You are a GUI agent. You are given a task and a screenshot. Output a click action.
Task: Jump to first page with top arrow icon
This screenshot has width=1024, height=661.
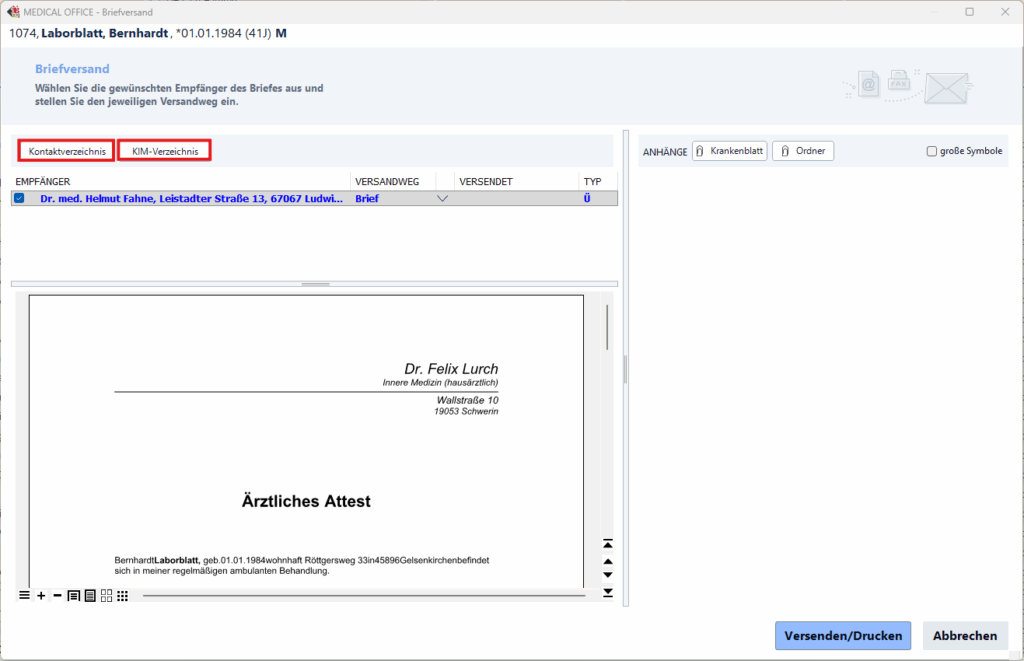pyautogui.click(x=607, y=544)
